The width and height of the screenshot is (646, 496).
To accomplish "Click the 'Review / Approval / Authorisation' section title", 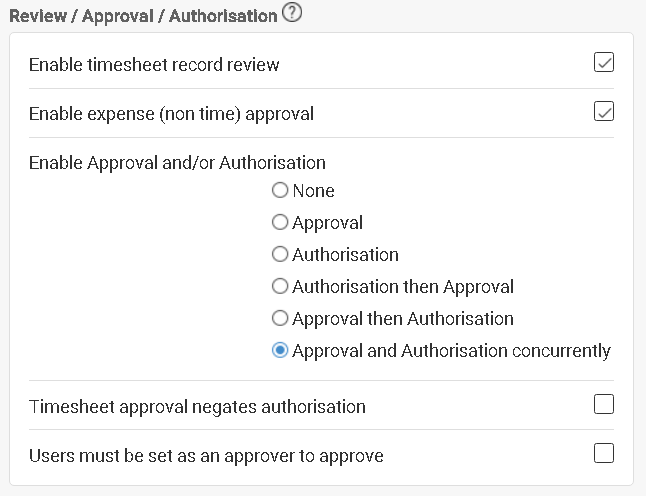I will coord(143,16).
